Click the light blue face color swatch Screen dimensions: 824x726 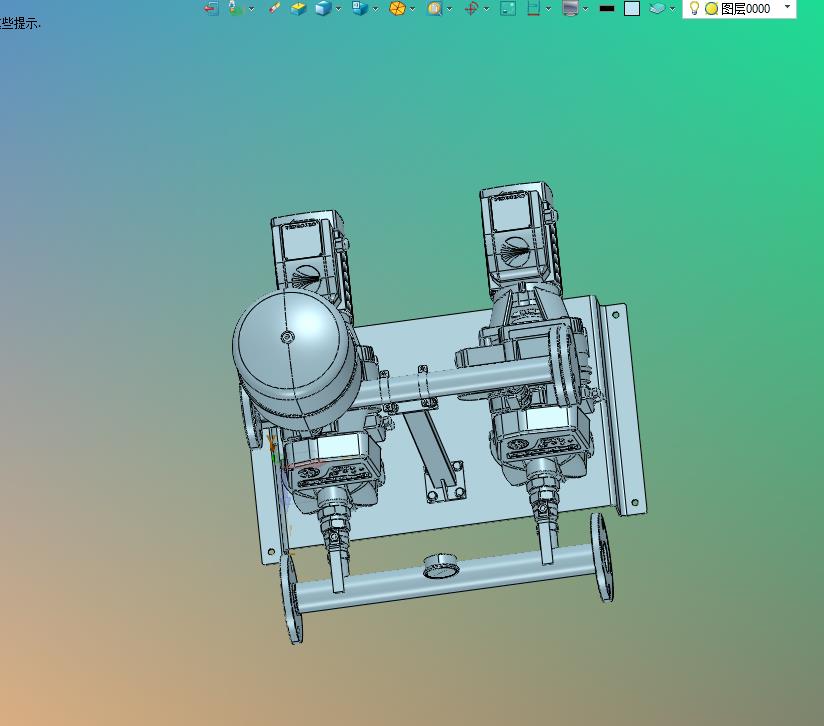pyautogui.click(x=632, y=8)
